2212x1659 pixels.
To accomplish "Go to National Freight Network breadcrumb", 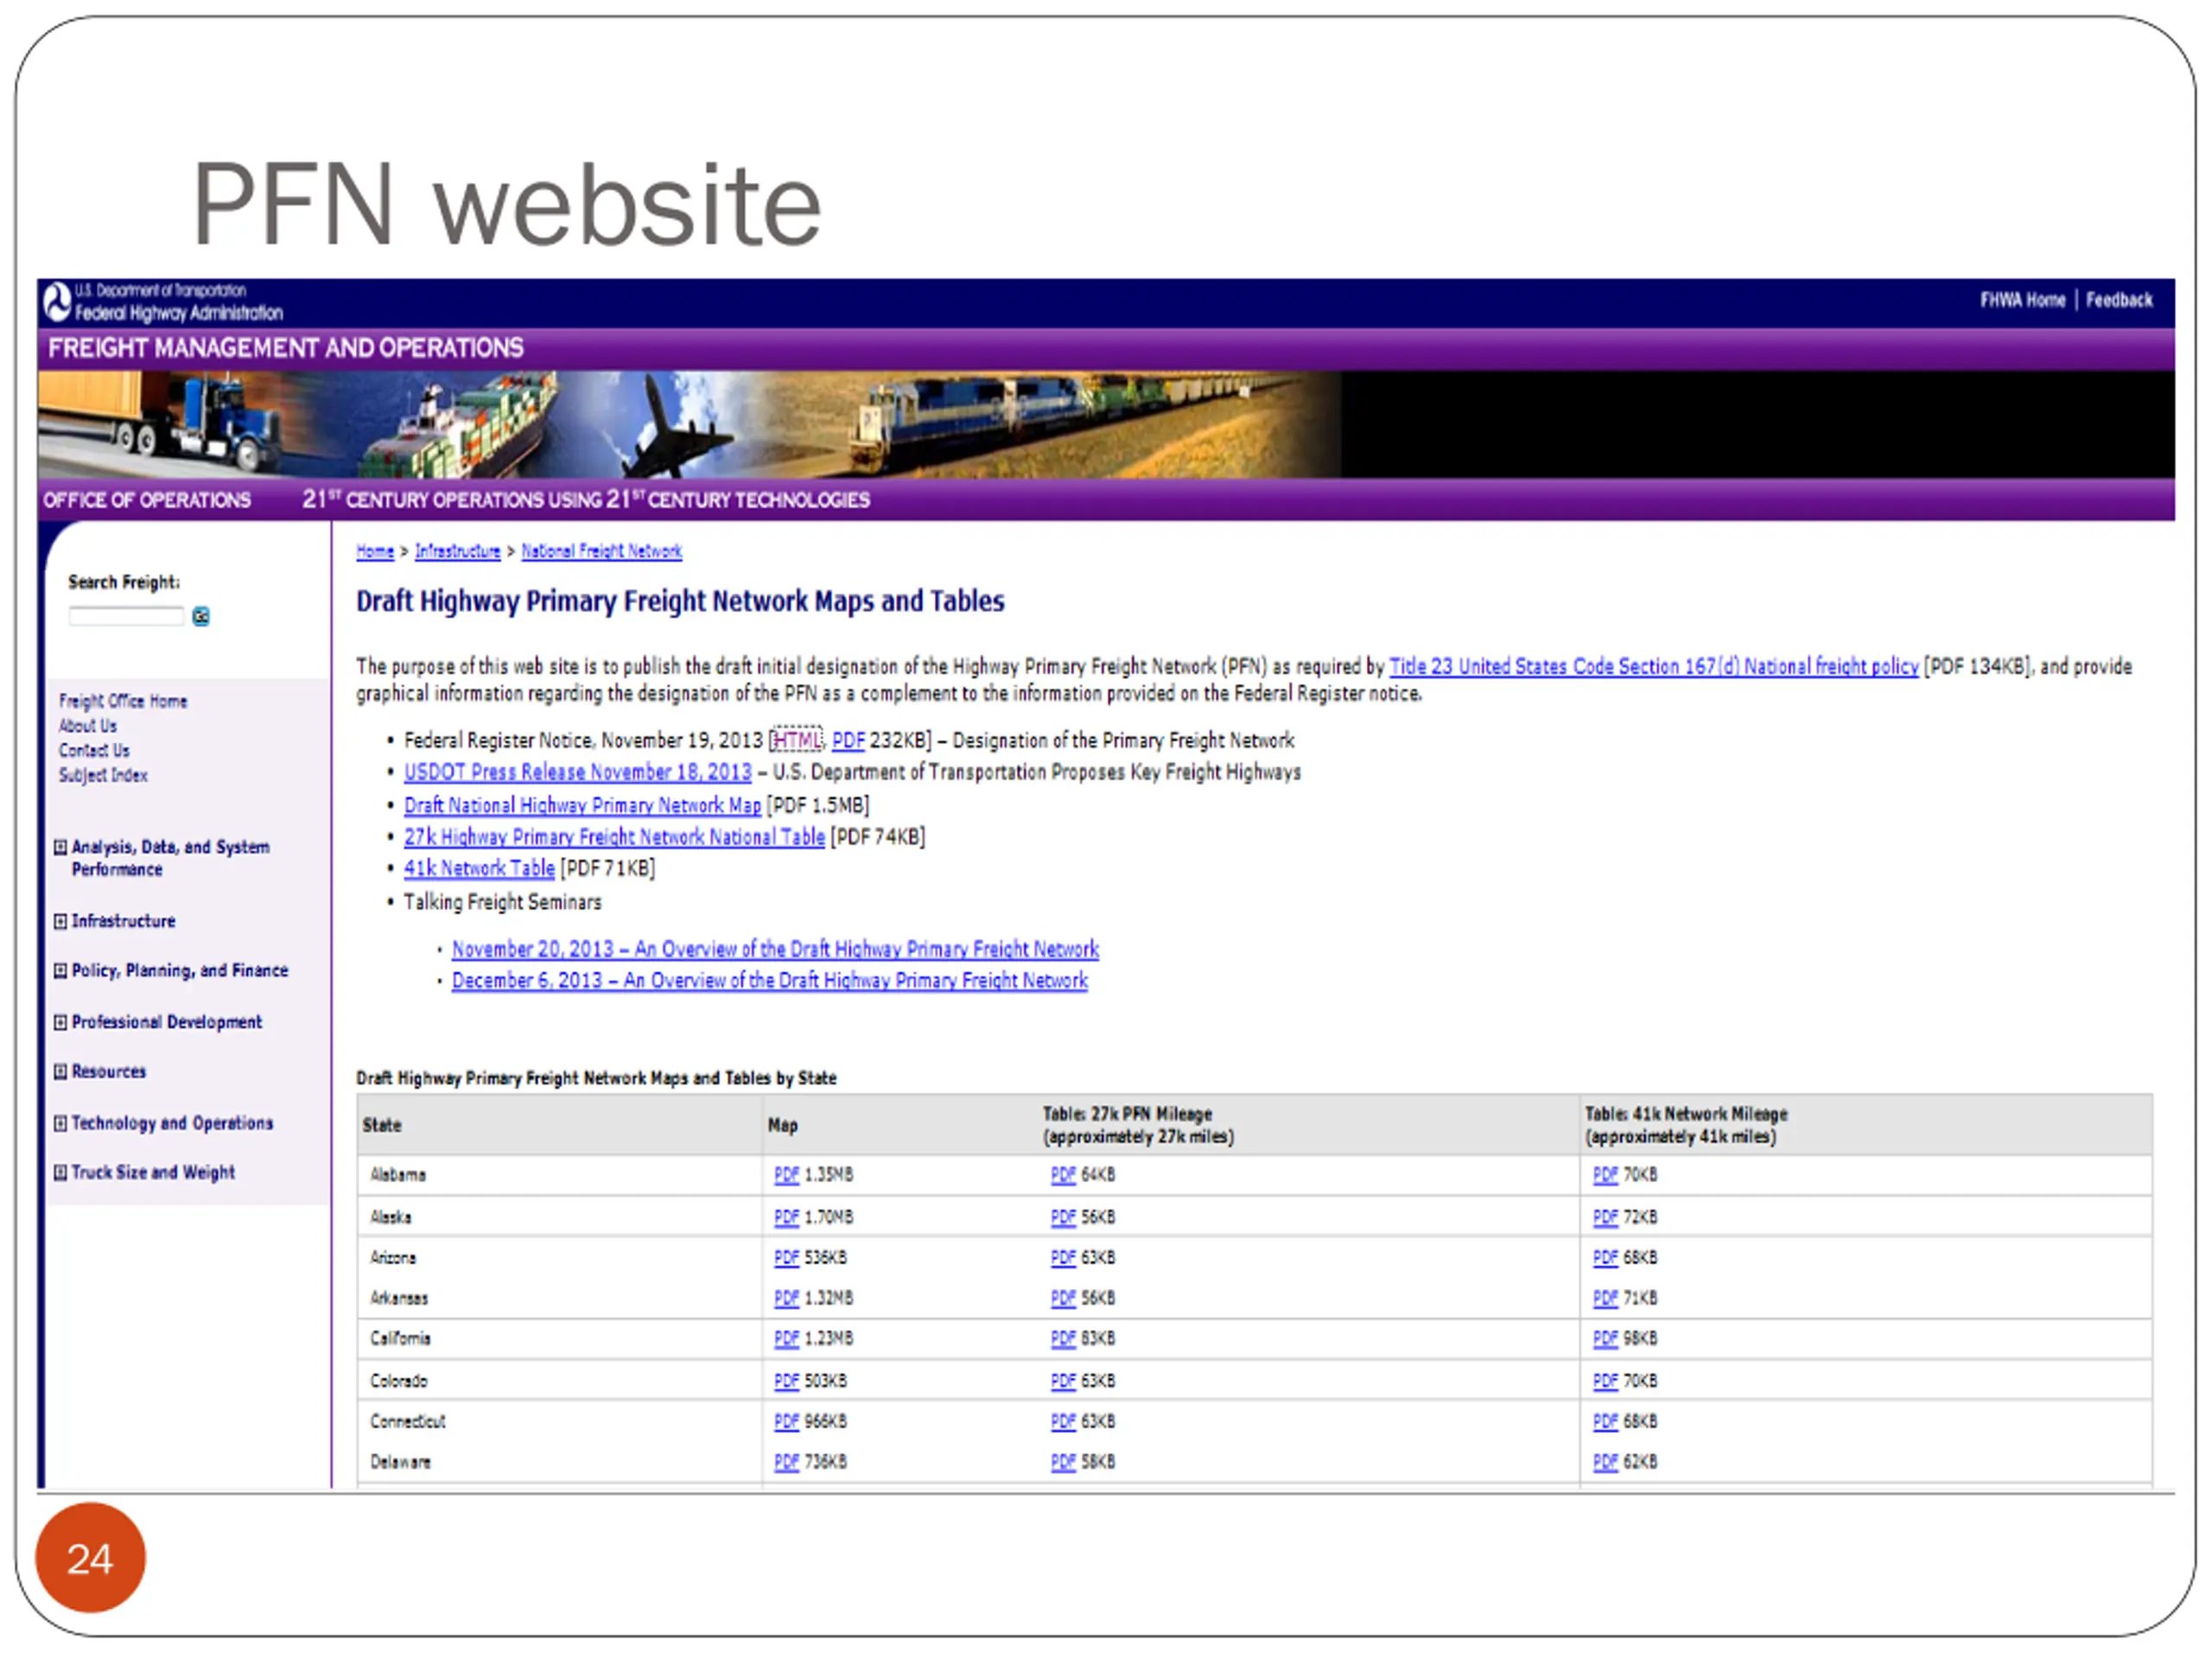I will [601, 551].
